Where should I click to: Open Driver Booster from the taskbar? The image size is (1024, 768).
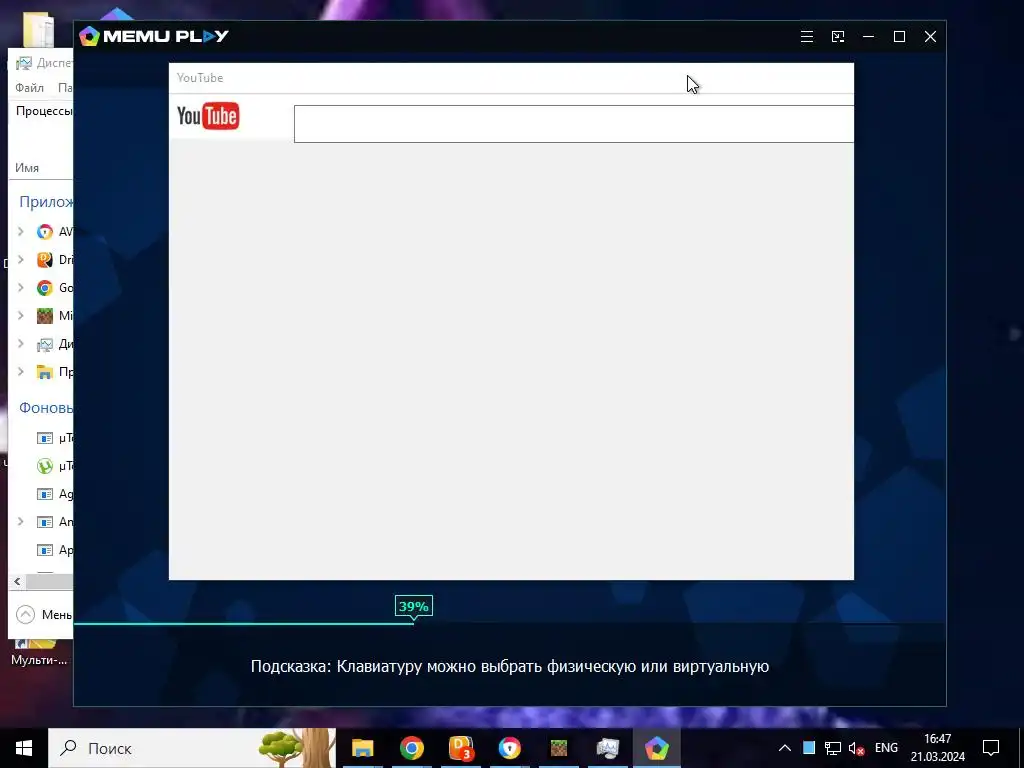(461, 748)
